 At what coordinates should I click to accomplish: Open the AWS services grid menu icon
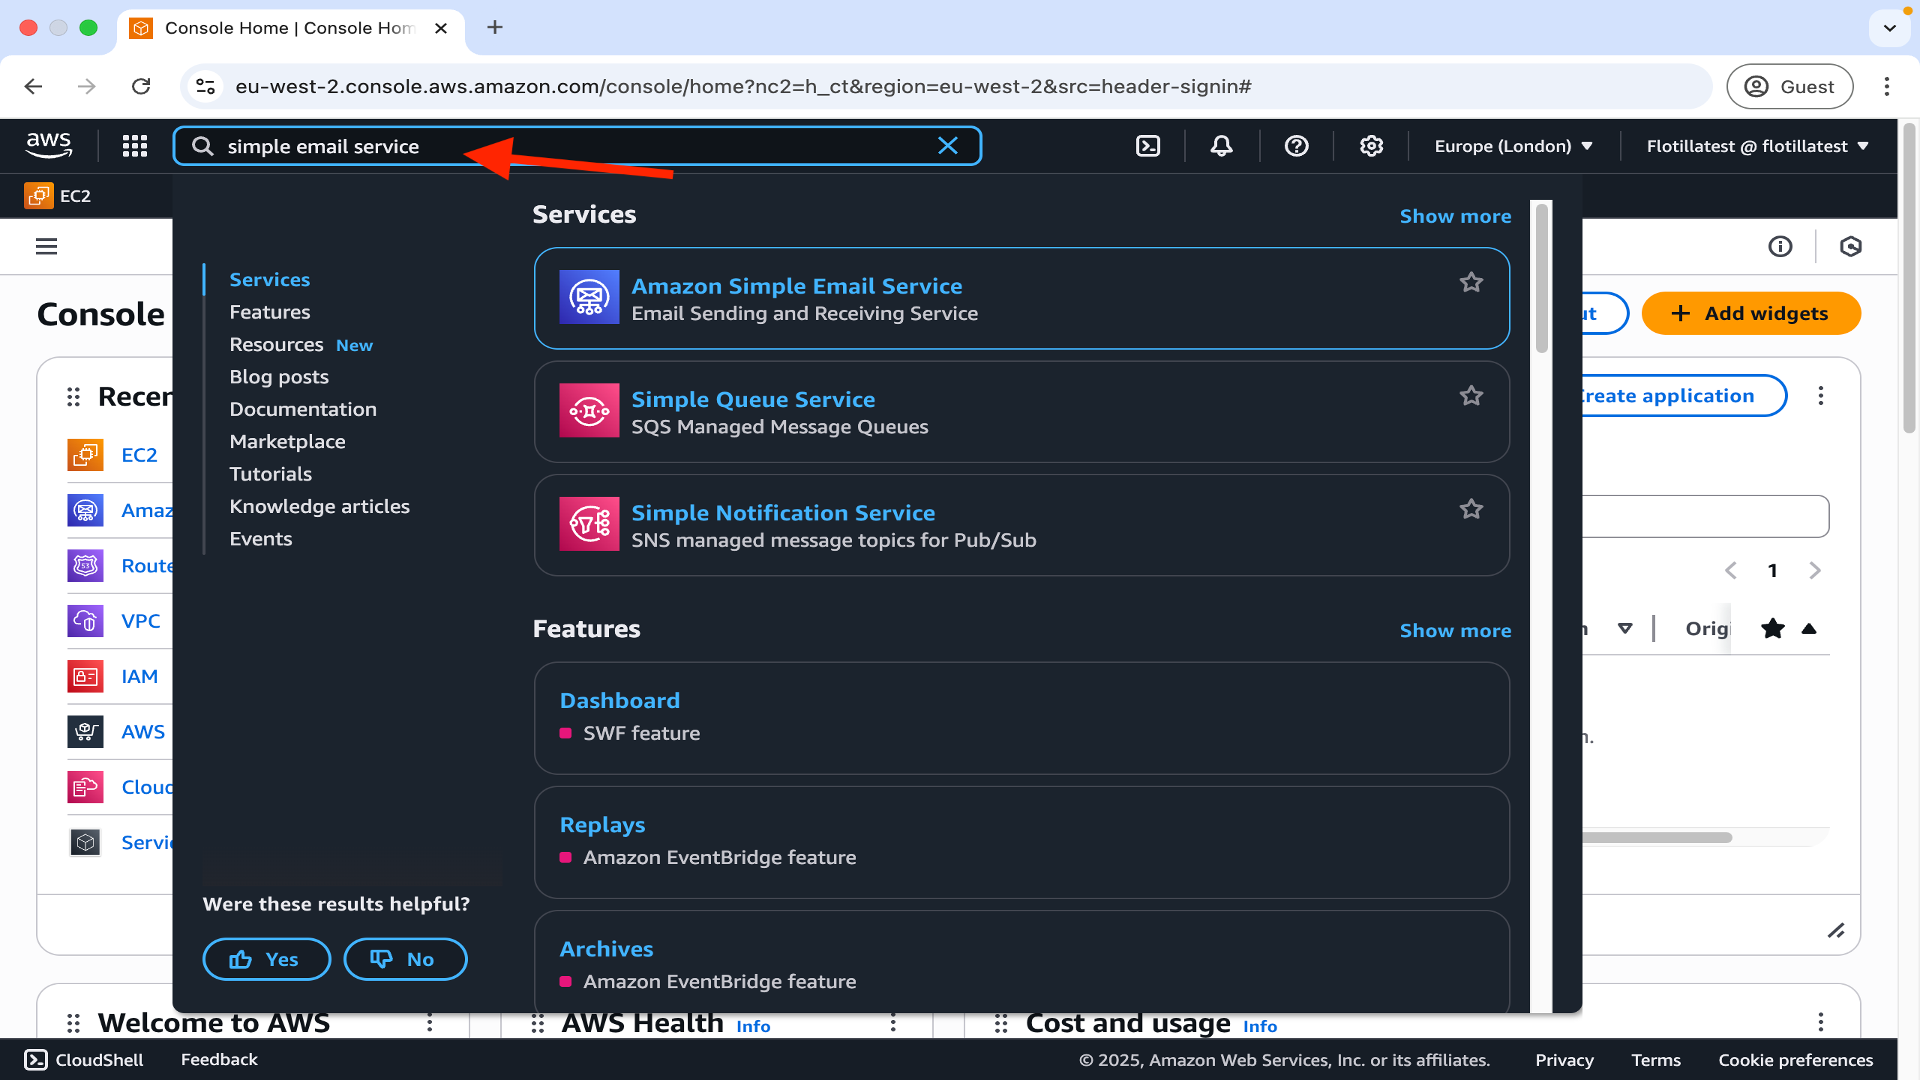click(135, 146)
